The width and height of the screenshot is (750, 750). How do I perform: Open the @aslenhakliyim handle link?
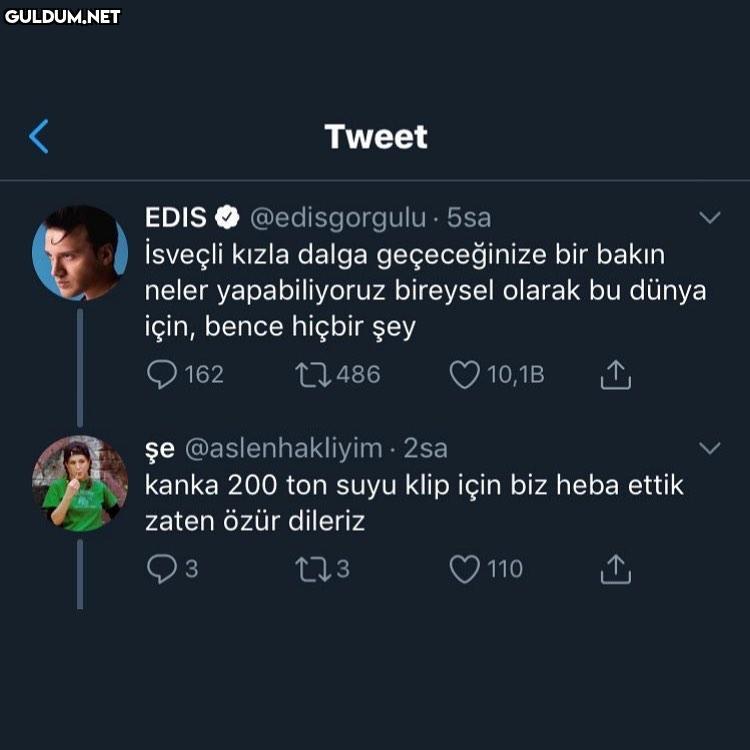[284, 448]
